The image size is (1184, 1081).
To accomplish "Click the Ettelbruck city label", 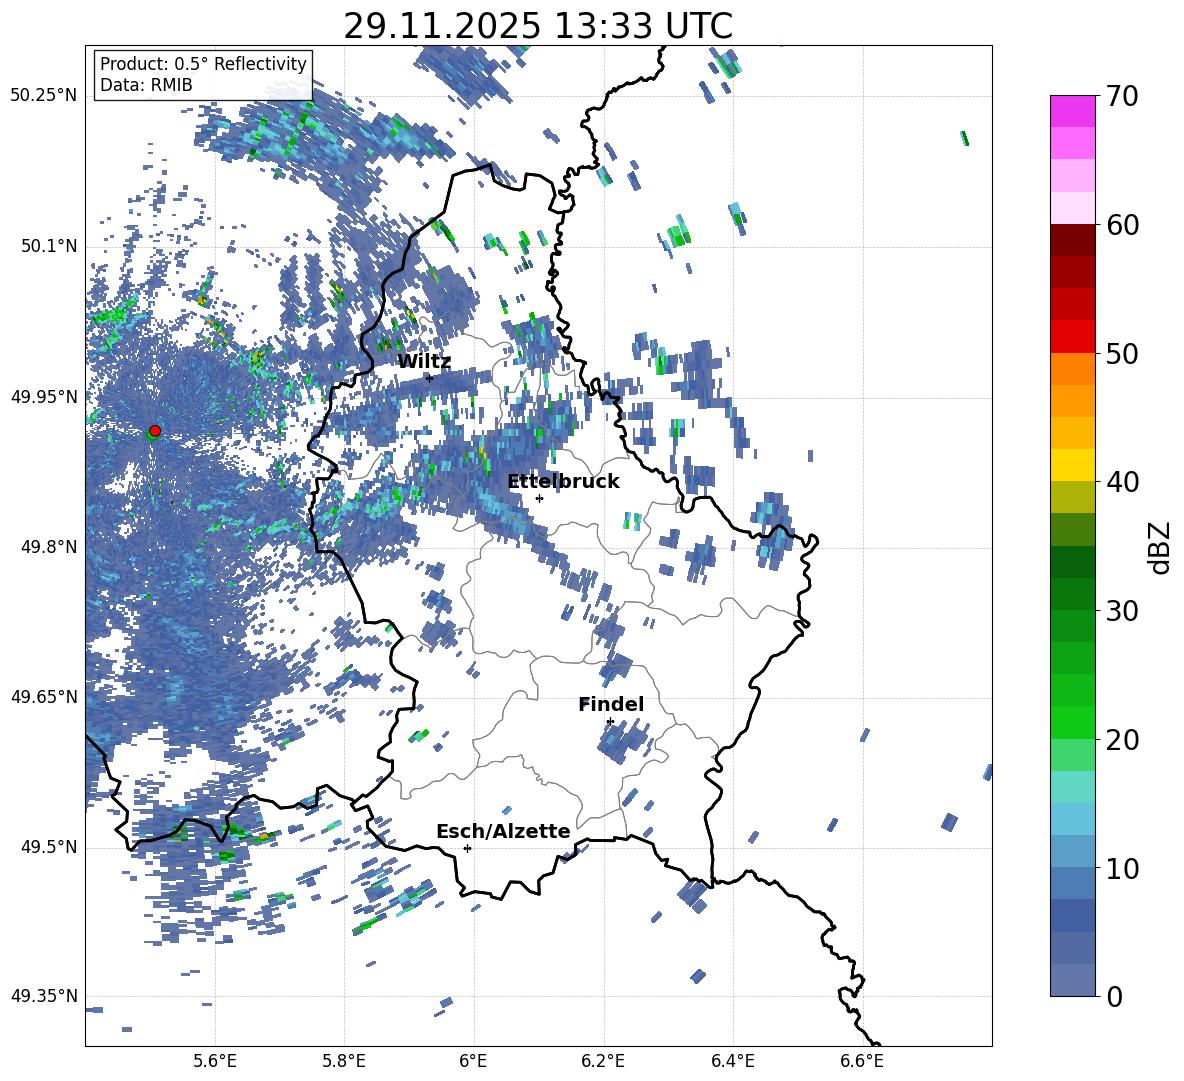I will tap(563, 482).
